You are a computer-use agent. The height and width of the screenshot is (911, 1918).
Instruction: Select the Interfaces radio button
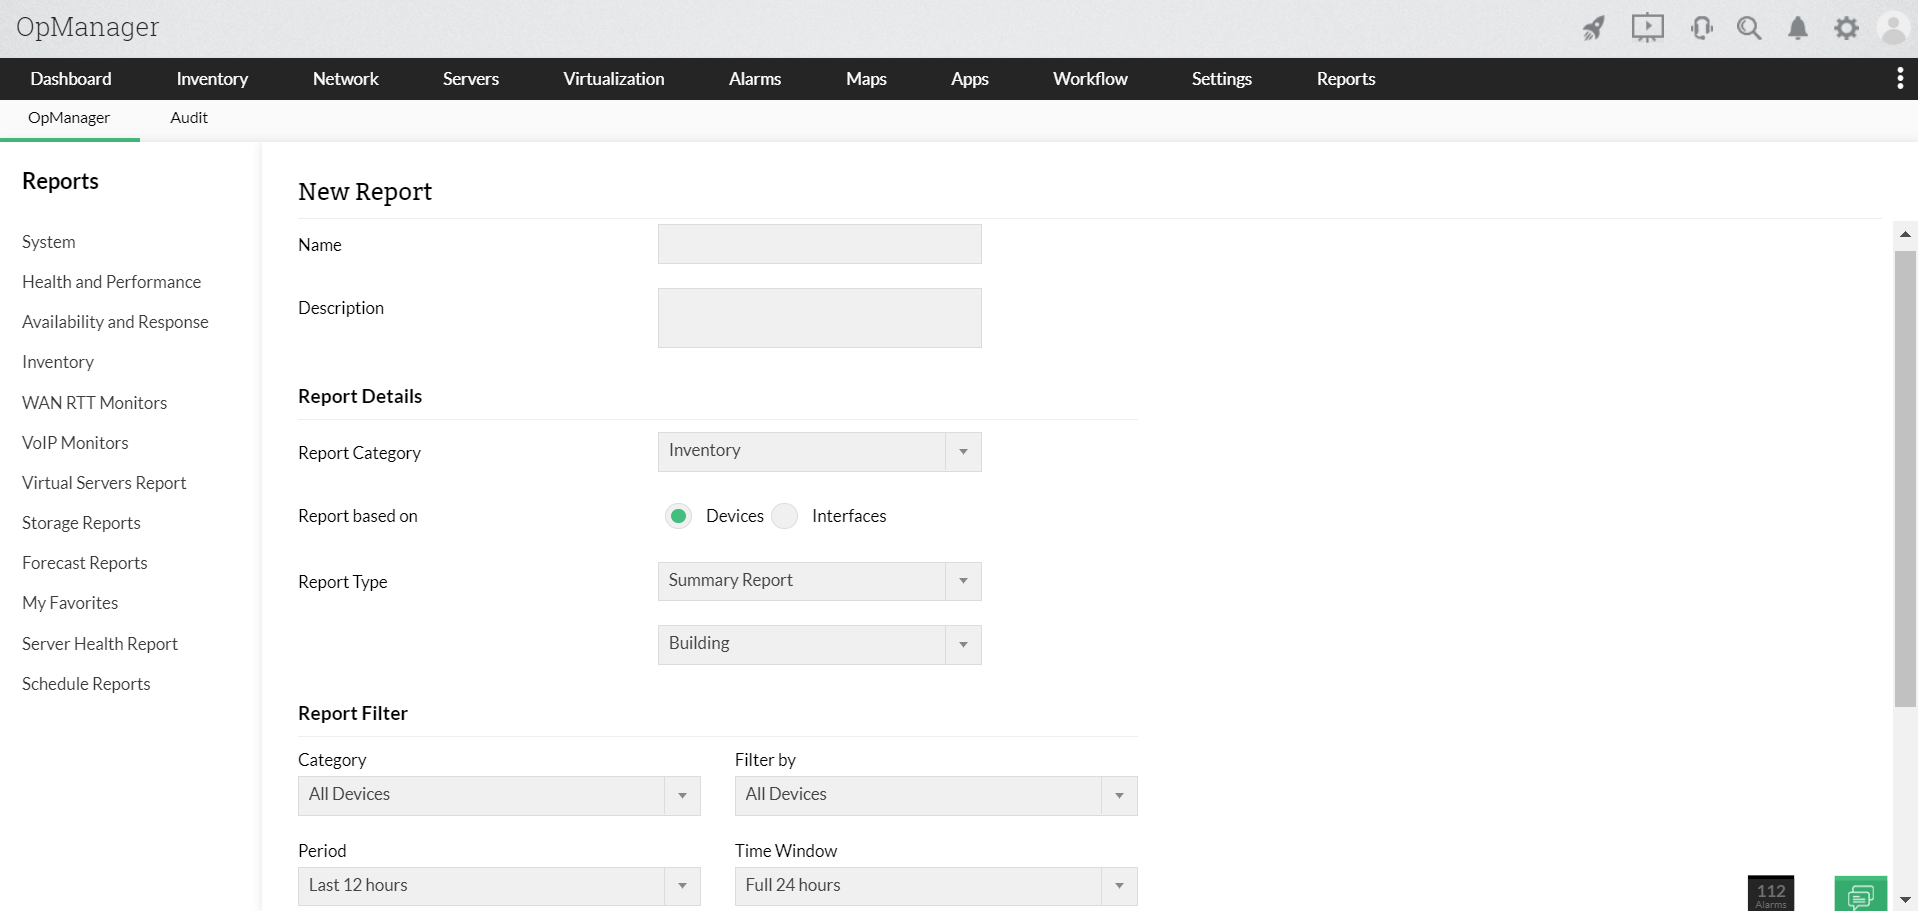(785, 516)
